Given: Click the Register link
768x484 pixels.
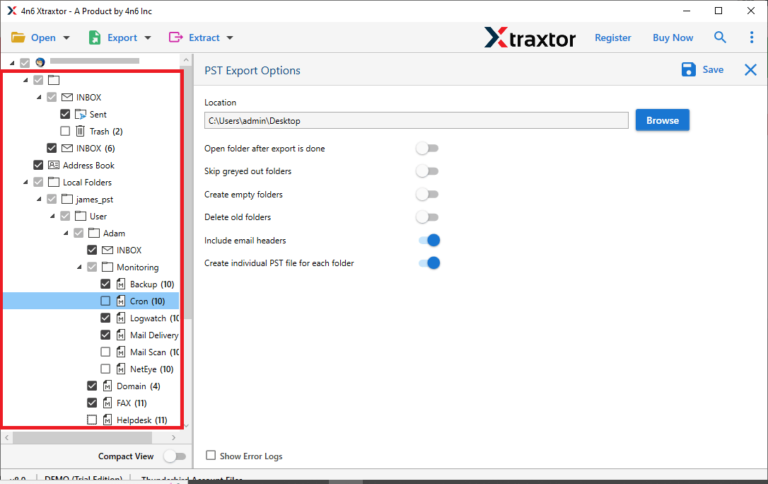Looking at the screenshot, I should [x=613, y=38].
